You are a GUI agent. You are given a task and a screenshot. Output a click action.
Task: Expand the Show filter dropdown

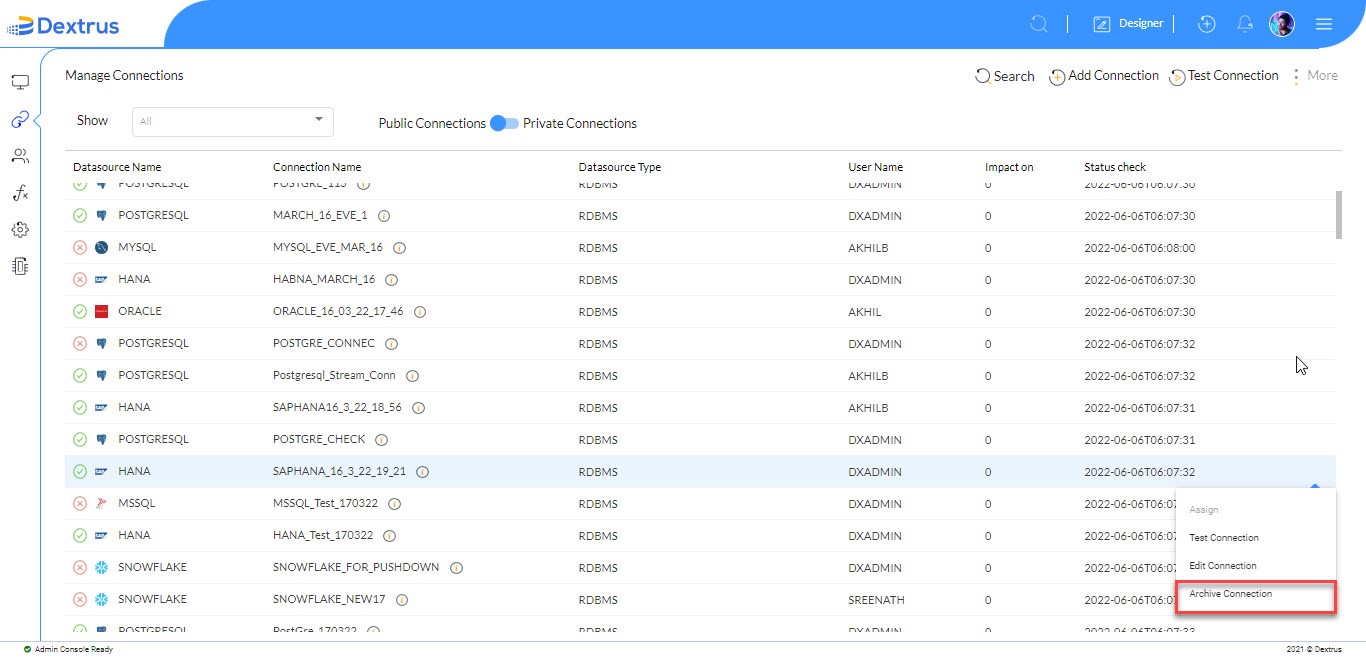233,121
